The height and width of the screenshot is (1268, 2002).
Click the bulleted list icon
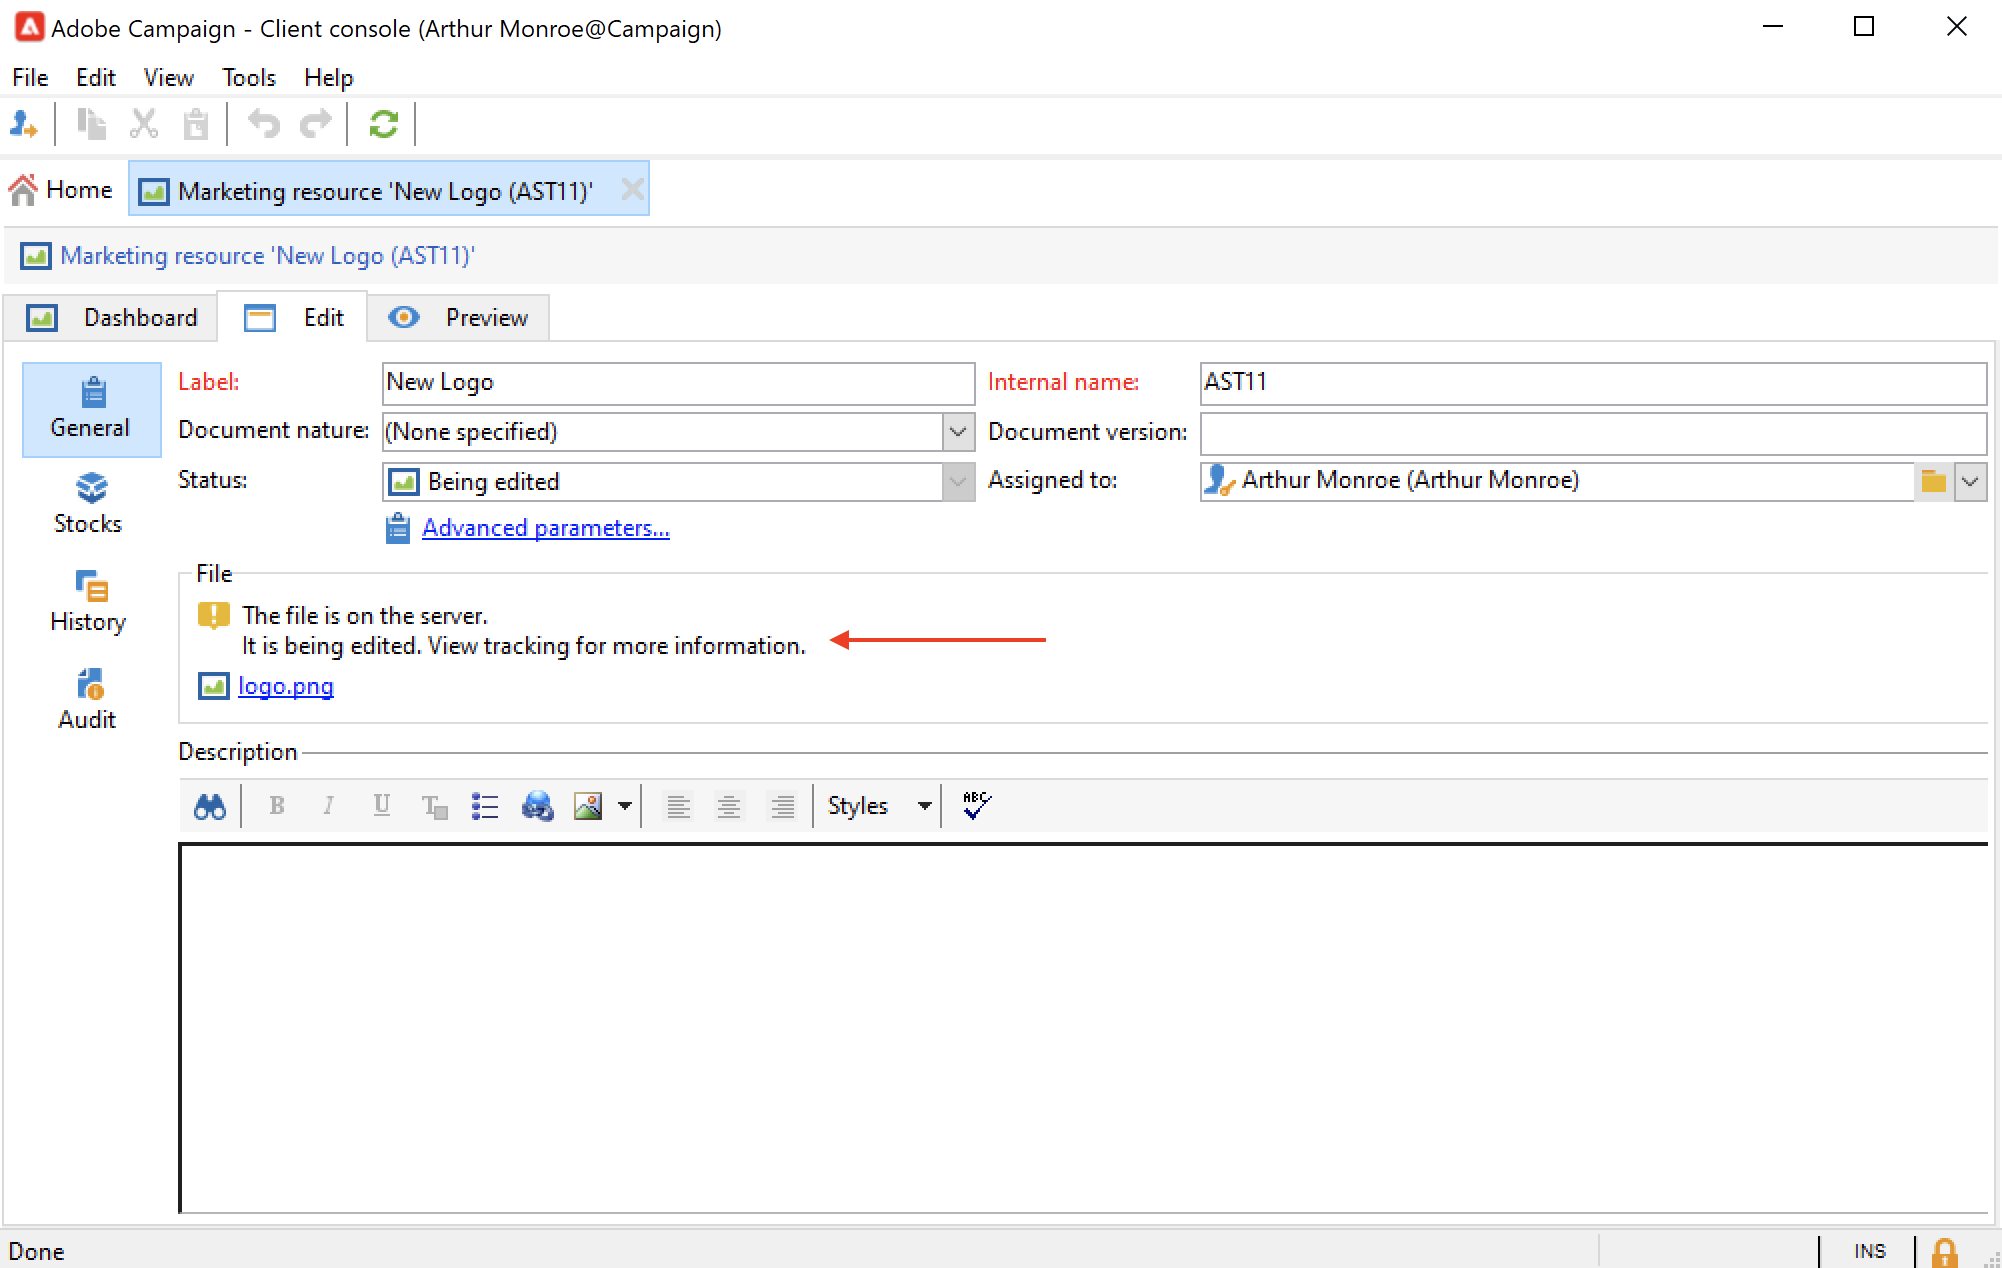(x=485, y=806)
